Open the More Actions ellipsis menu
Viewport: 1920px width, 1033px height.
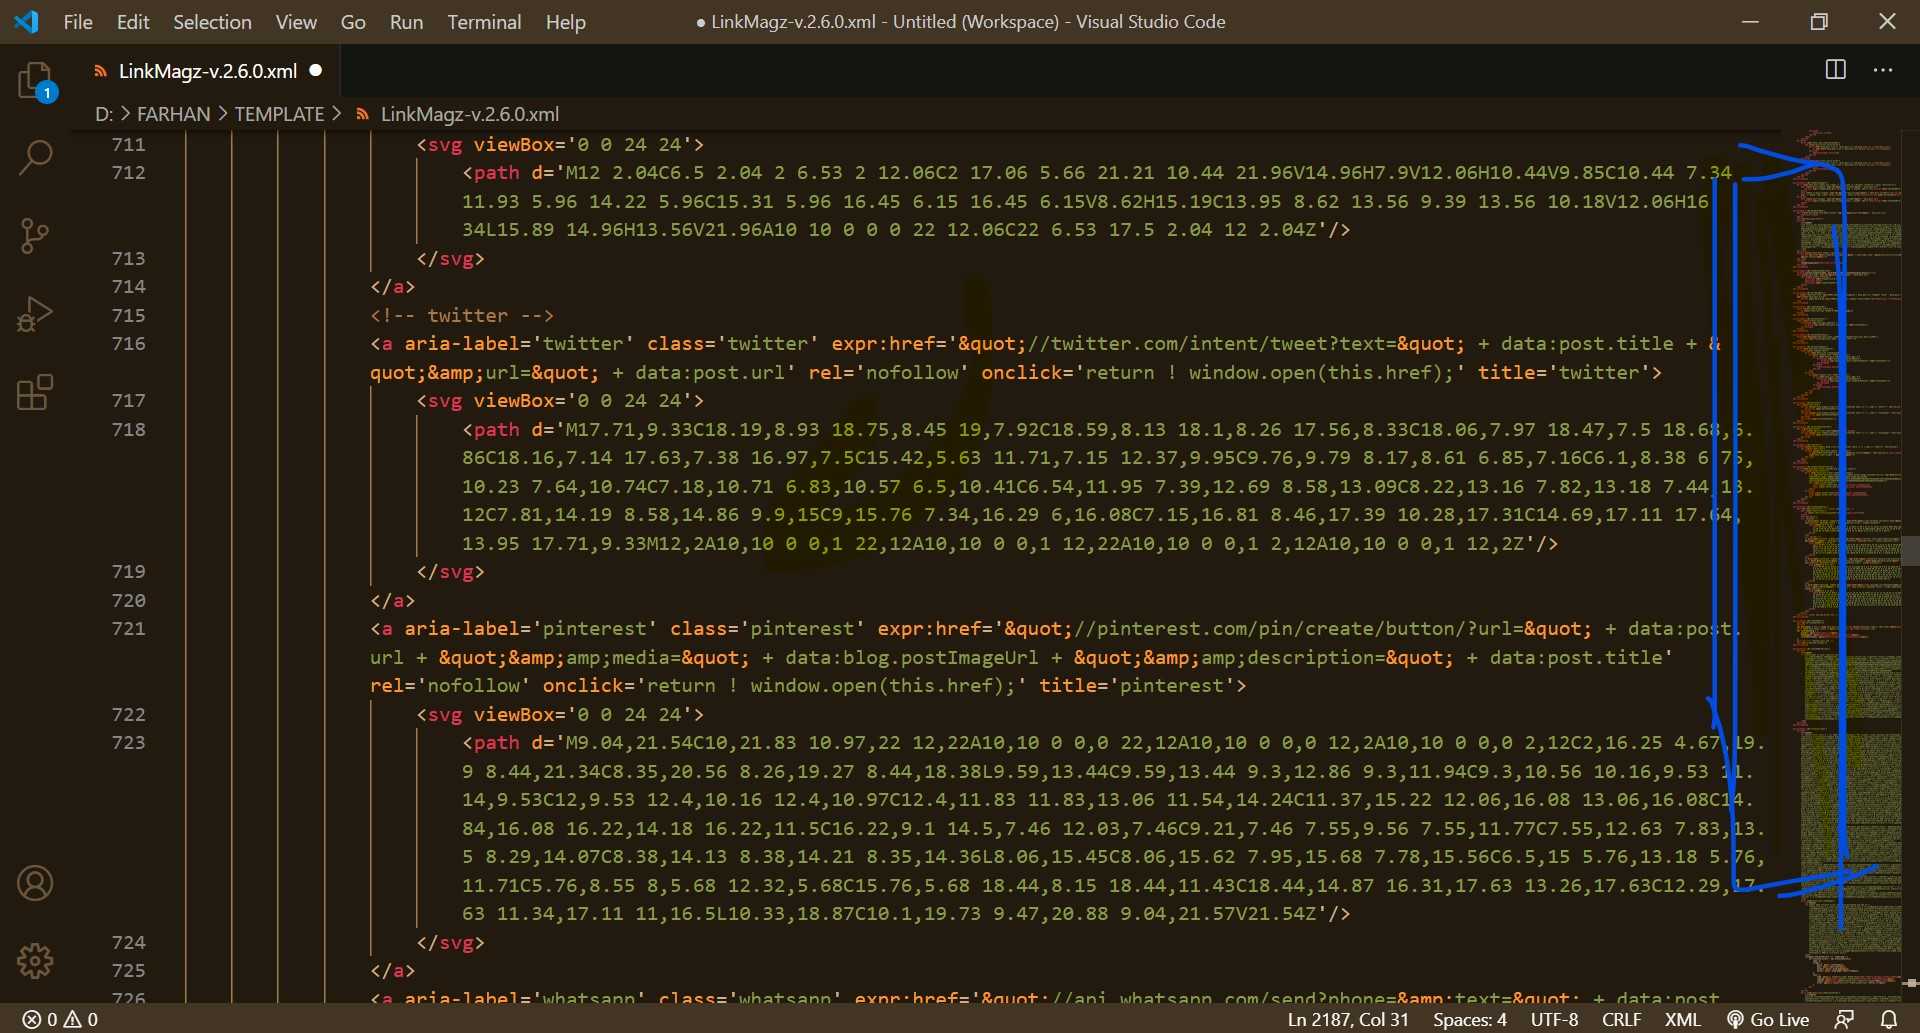1885,70
